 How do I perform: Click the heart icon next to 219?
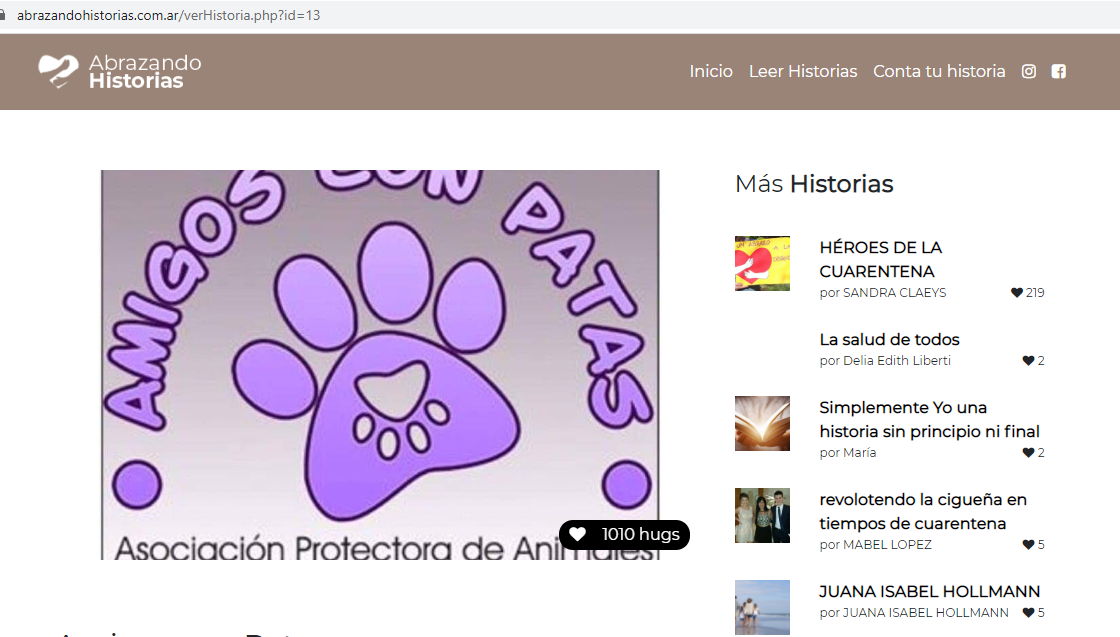click(1019, 292)
